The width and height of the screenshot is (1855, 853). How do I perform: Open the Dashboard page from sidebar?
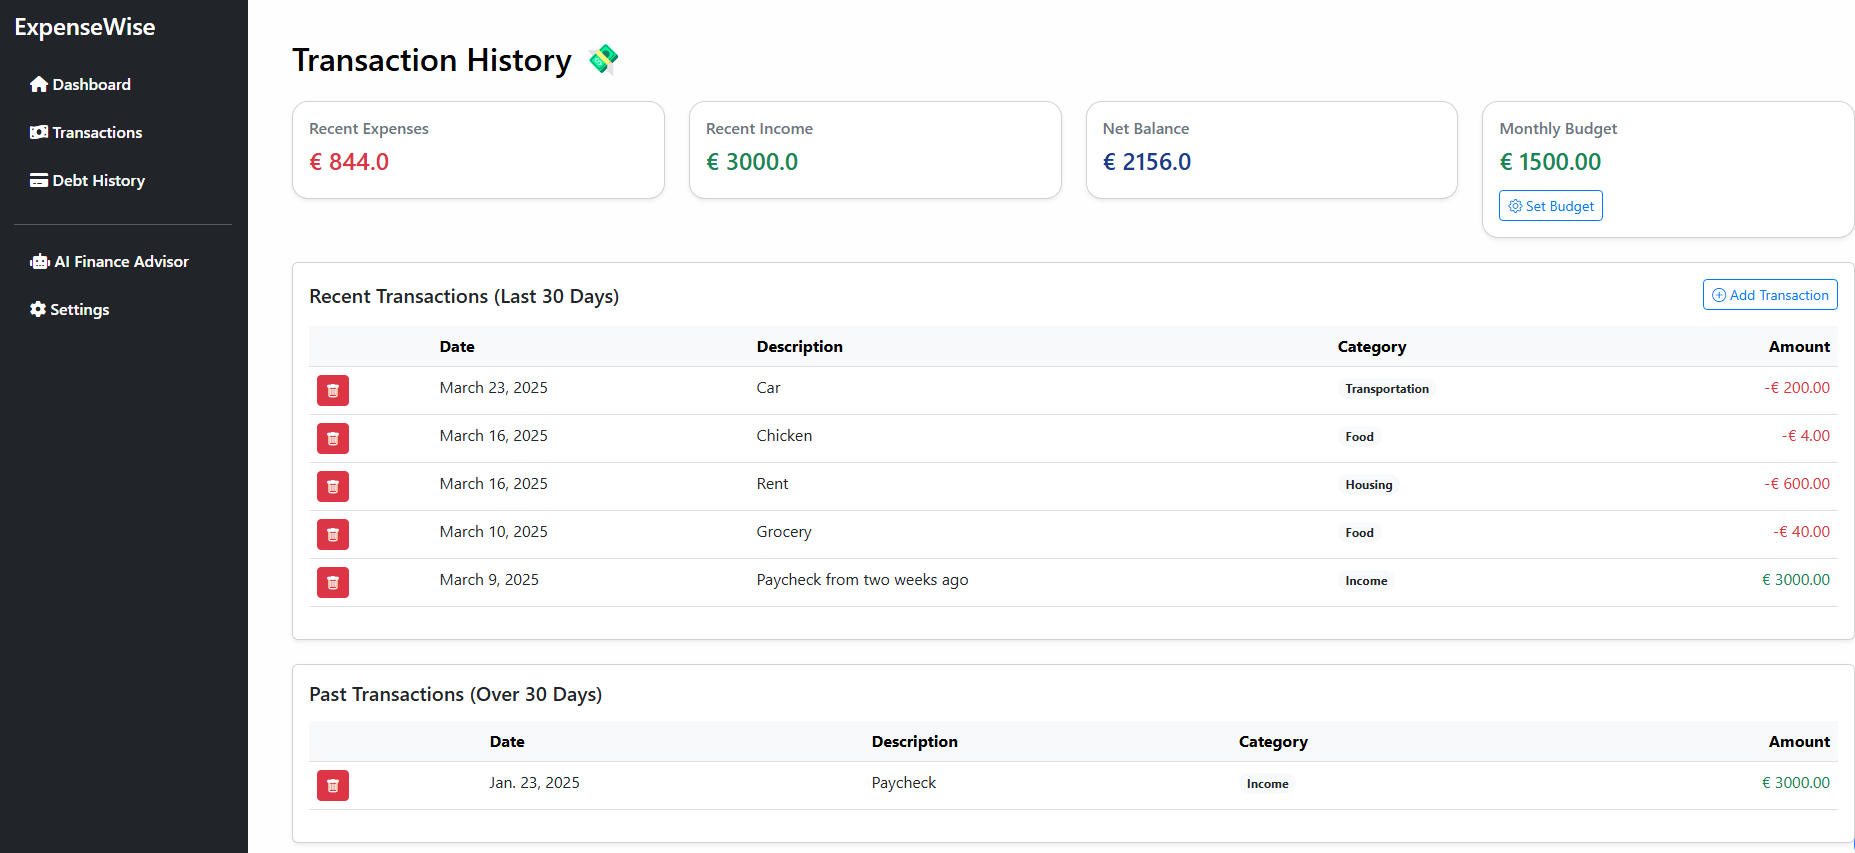81,85
